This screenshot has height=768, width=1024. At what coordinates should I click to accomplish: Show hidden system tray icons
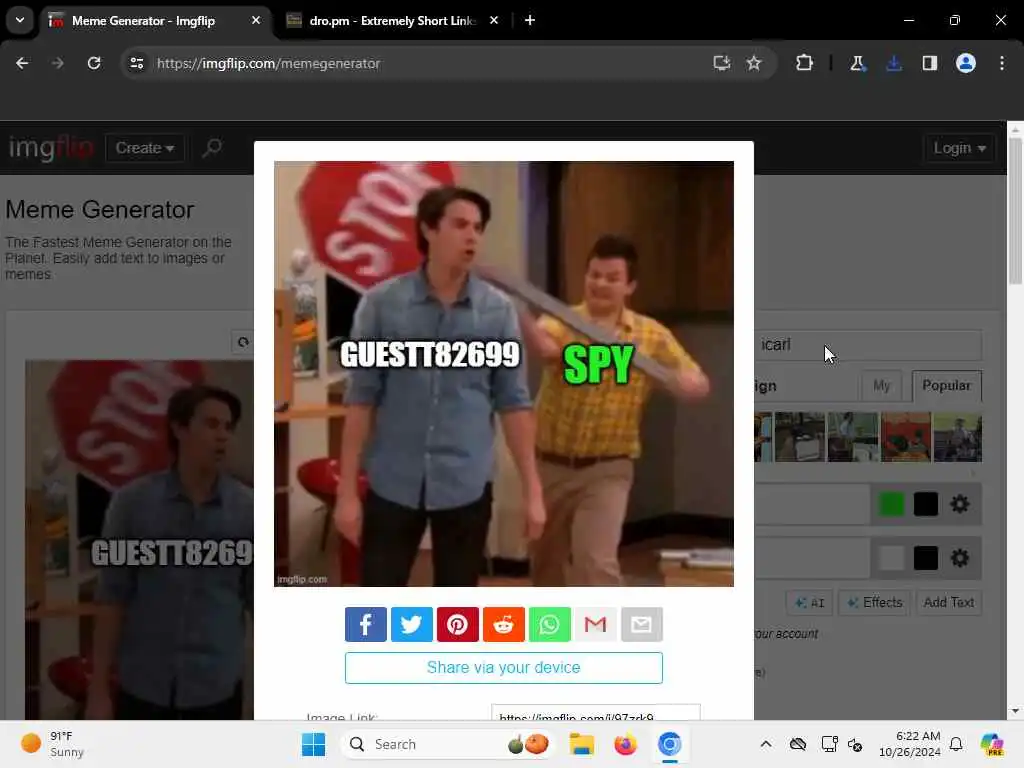pyautogui.click(x=765, y=744)
